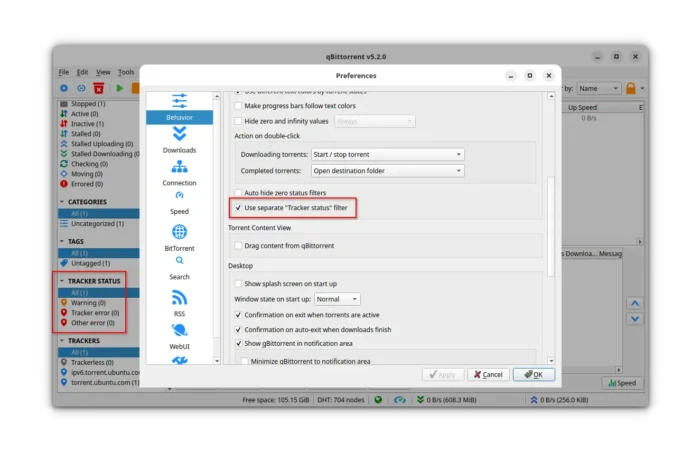This screenshot has width=700, height=453.
Task: Enable Auto hide zero status filters
Action: [x=238, y=193]
